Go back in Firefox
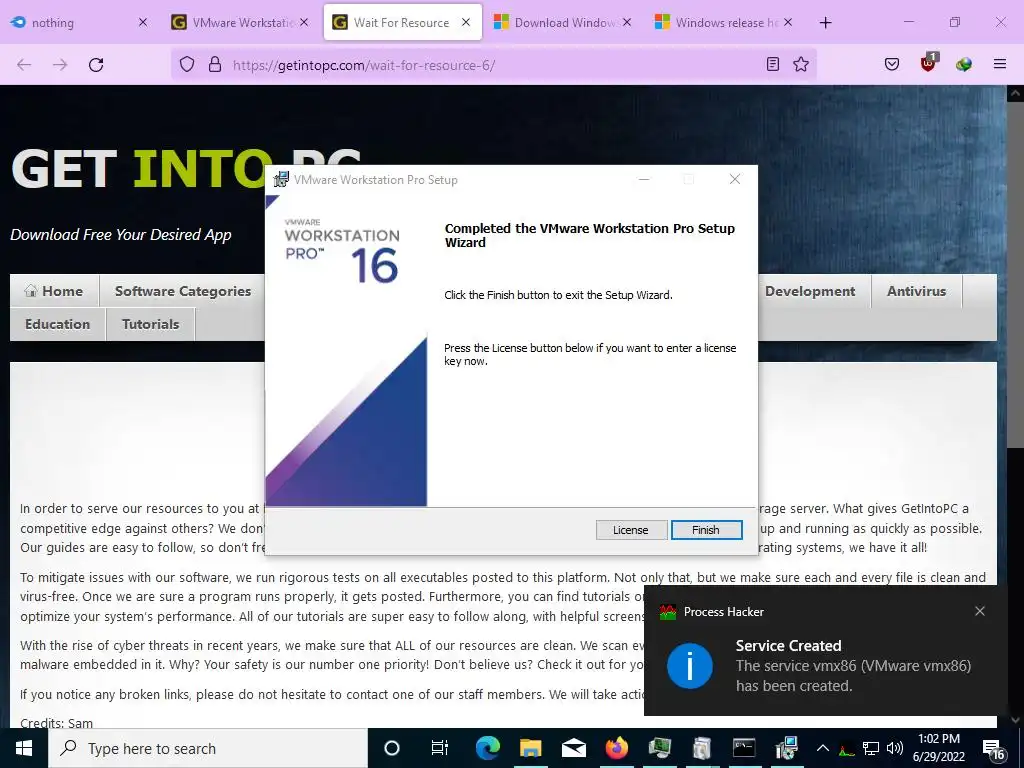The image size is (1024, 768). 24,65
